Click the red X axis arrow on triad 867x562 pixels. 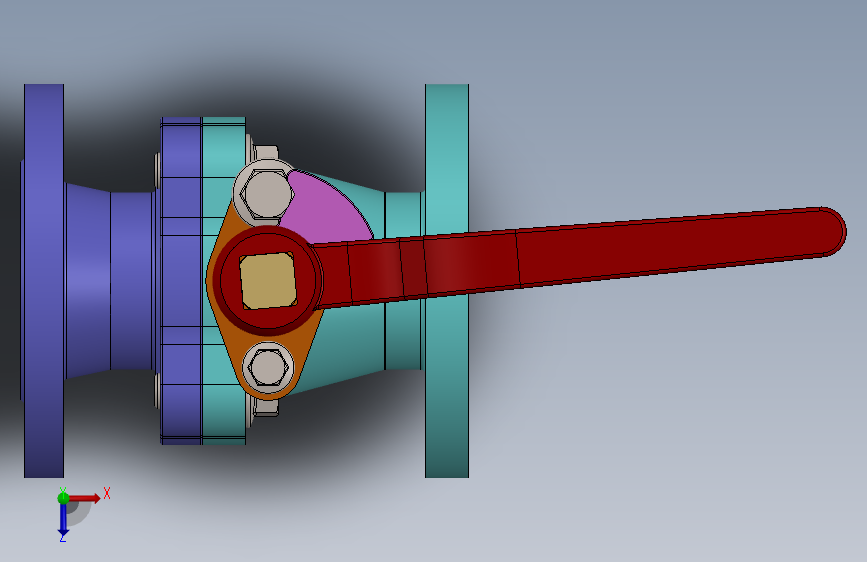coord(86,498)
